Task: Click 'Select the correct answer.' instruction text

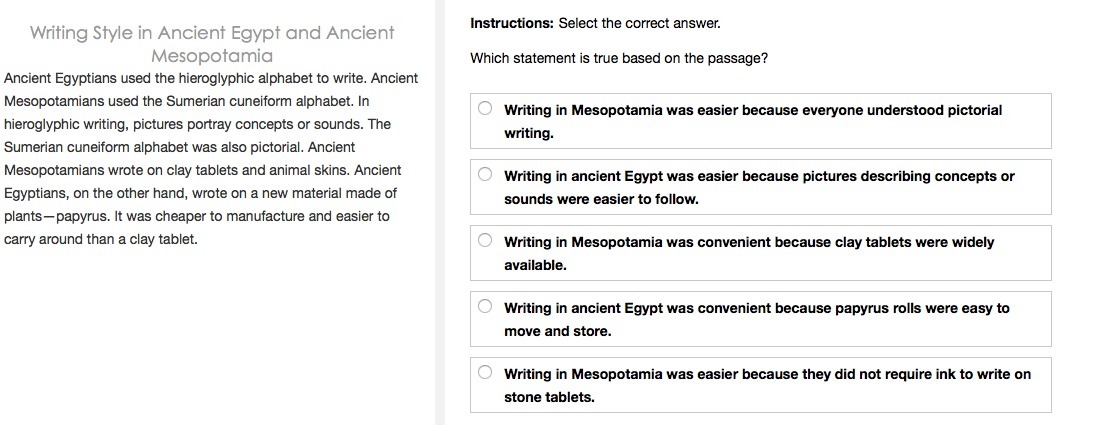Action: point(639,23)
